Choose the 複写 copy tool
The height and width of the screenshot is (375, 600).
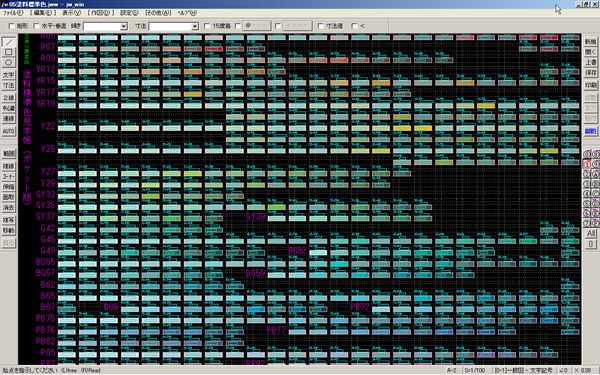coord(8,220)
